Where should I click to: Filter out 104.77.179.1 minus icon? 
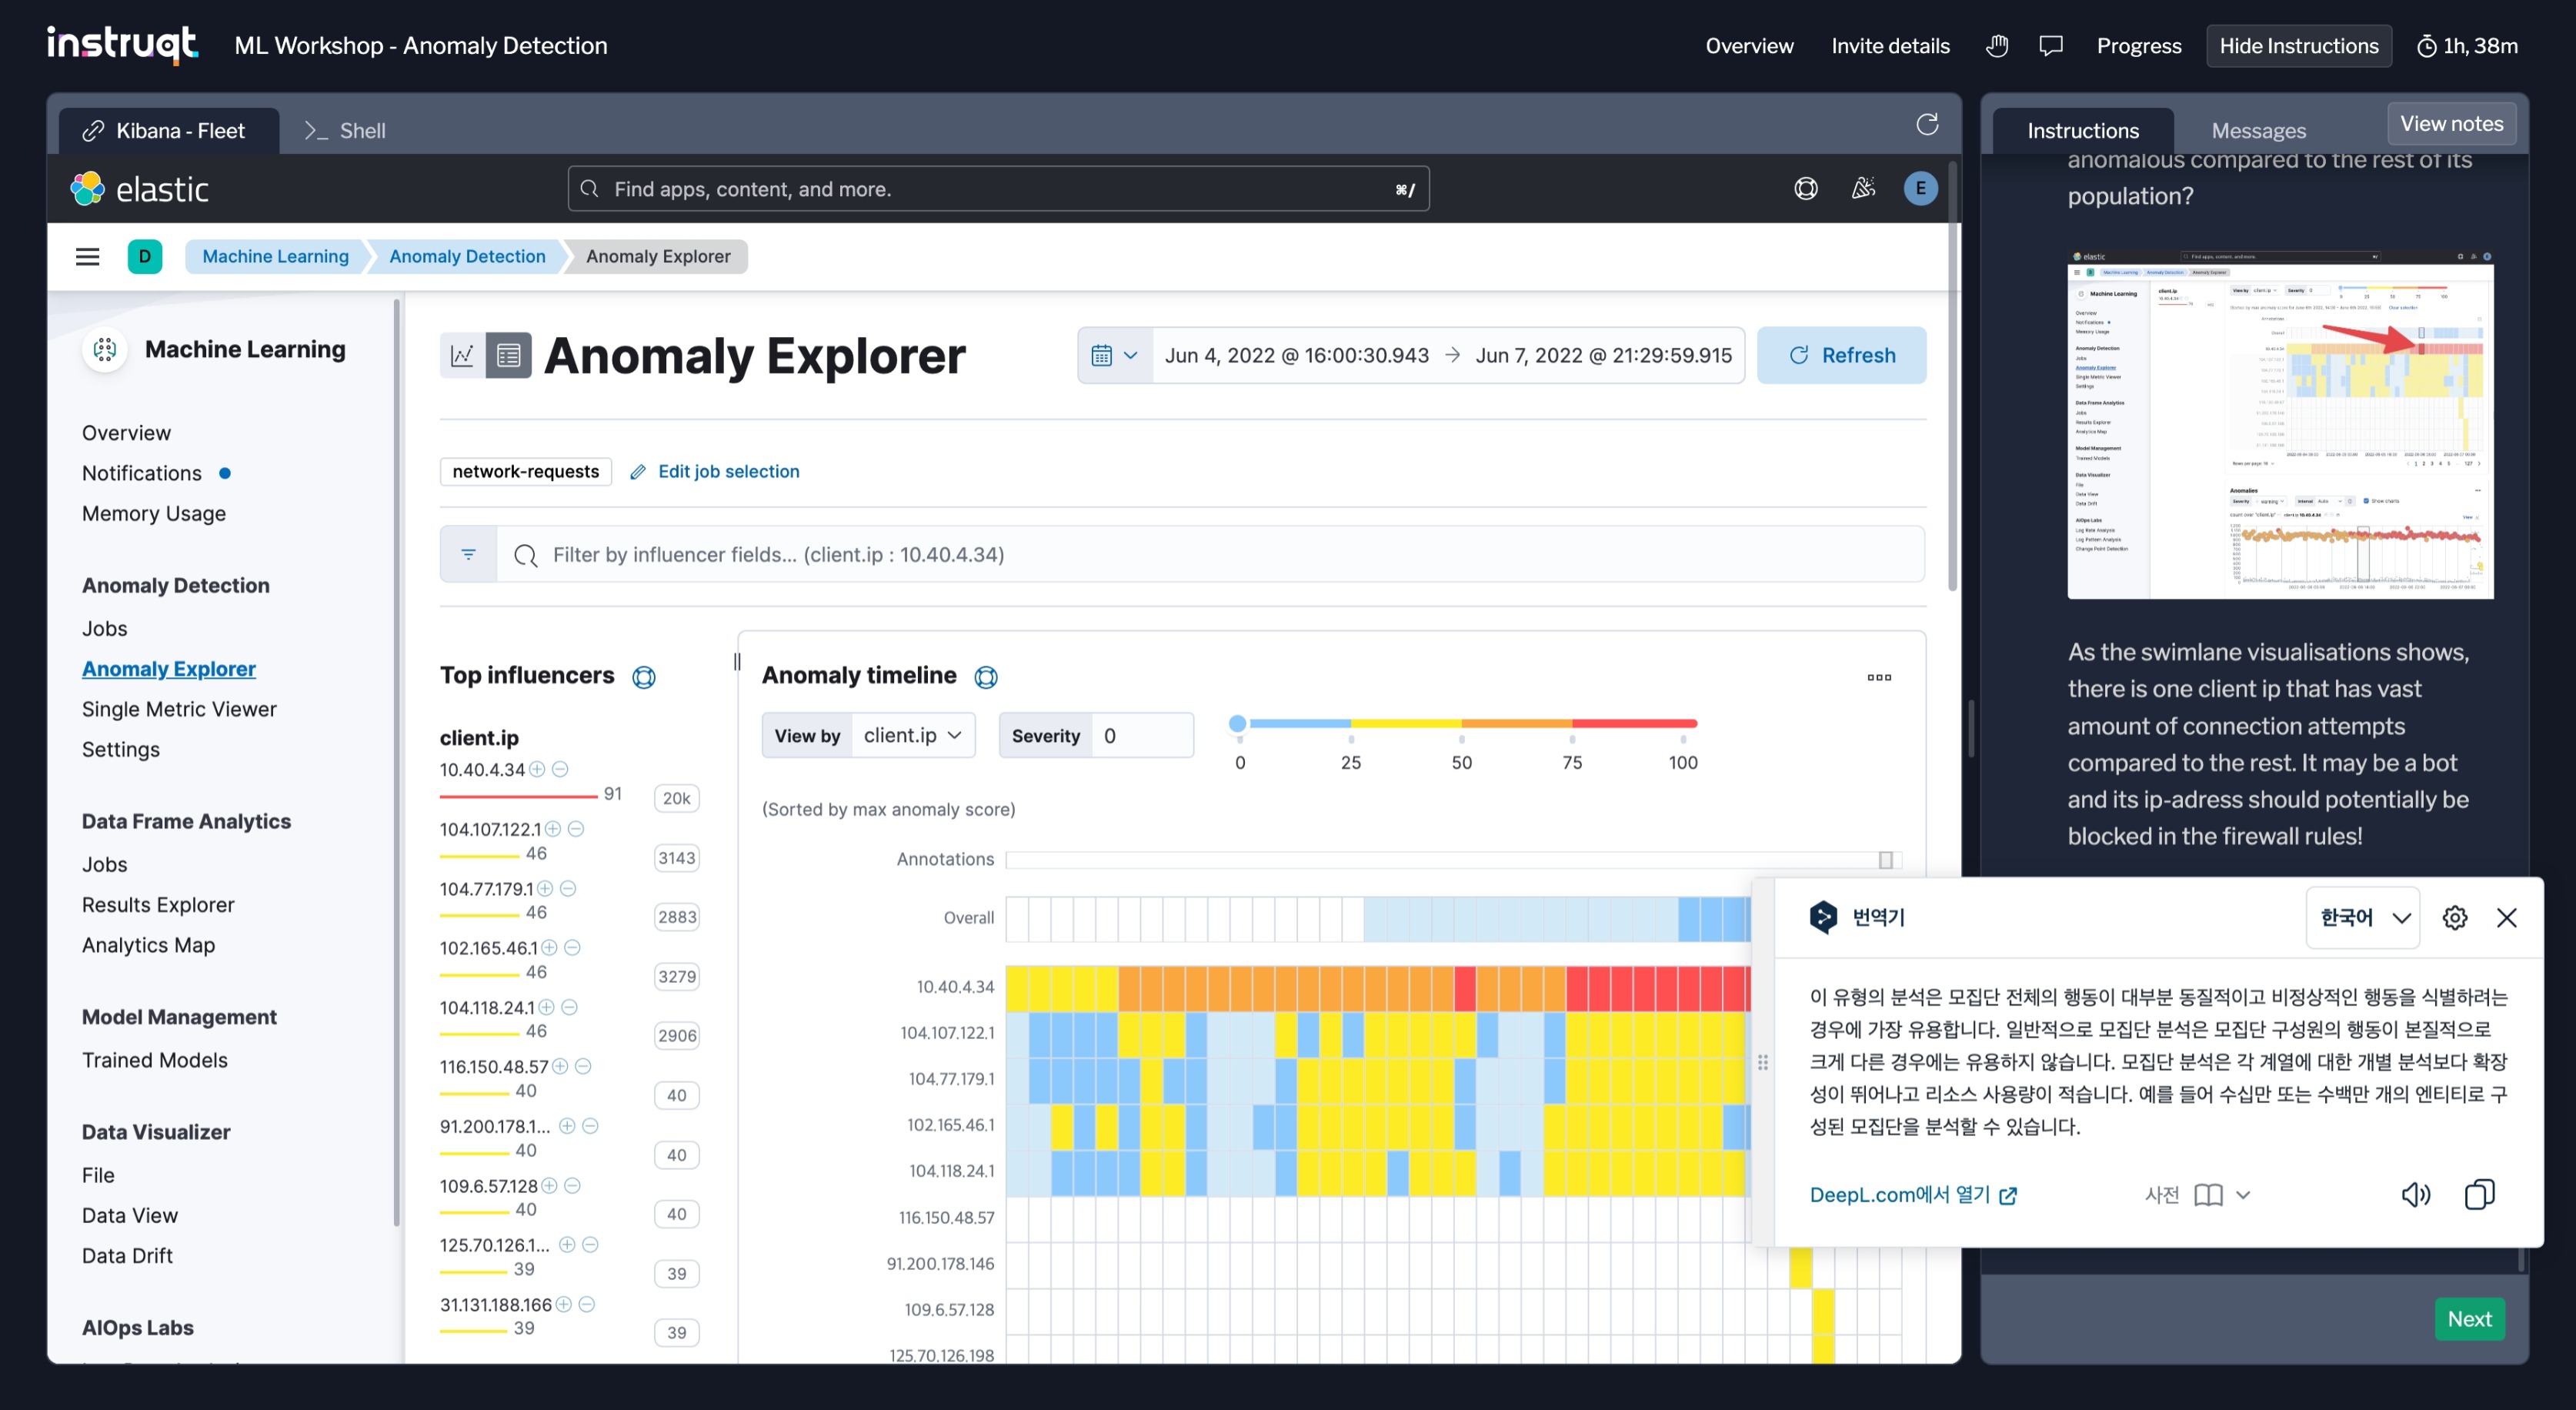[568, 888]
